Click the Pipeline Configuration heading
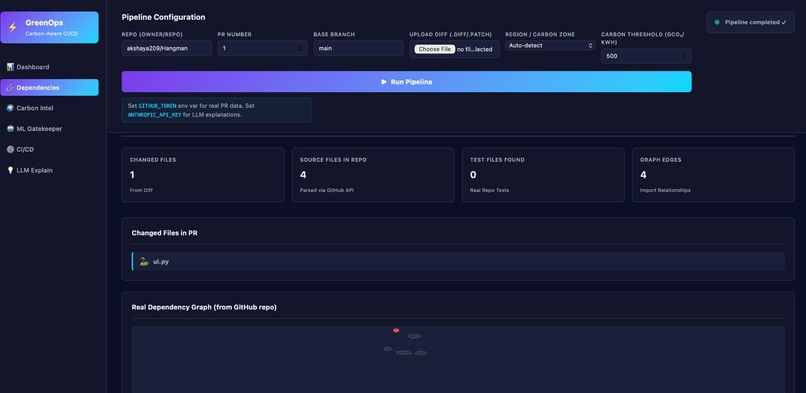The height and width of the screenshot is (393, 806). [x=163, y=17]
